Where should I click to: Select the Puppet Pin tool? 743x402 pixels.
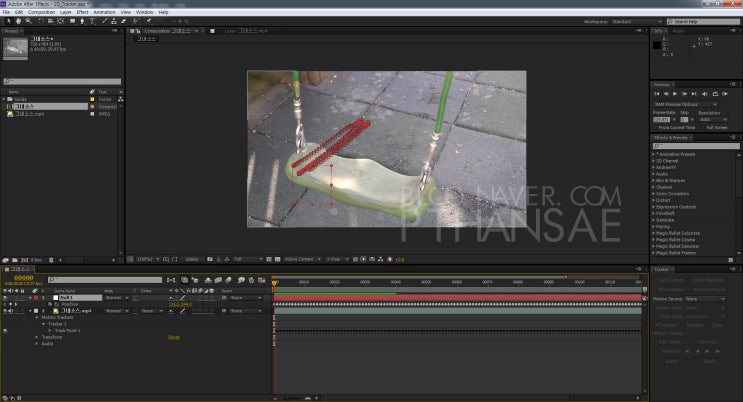[x=148, y=21]
